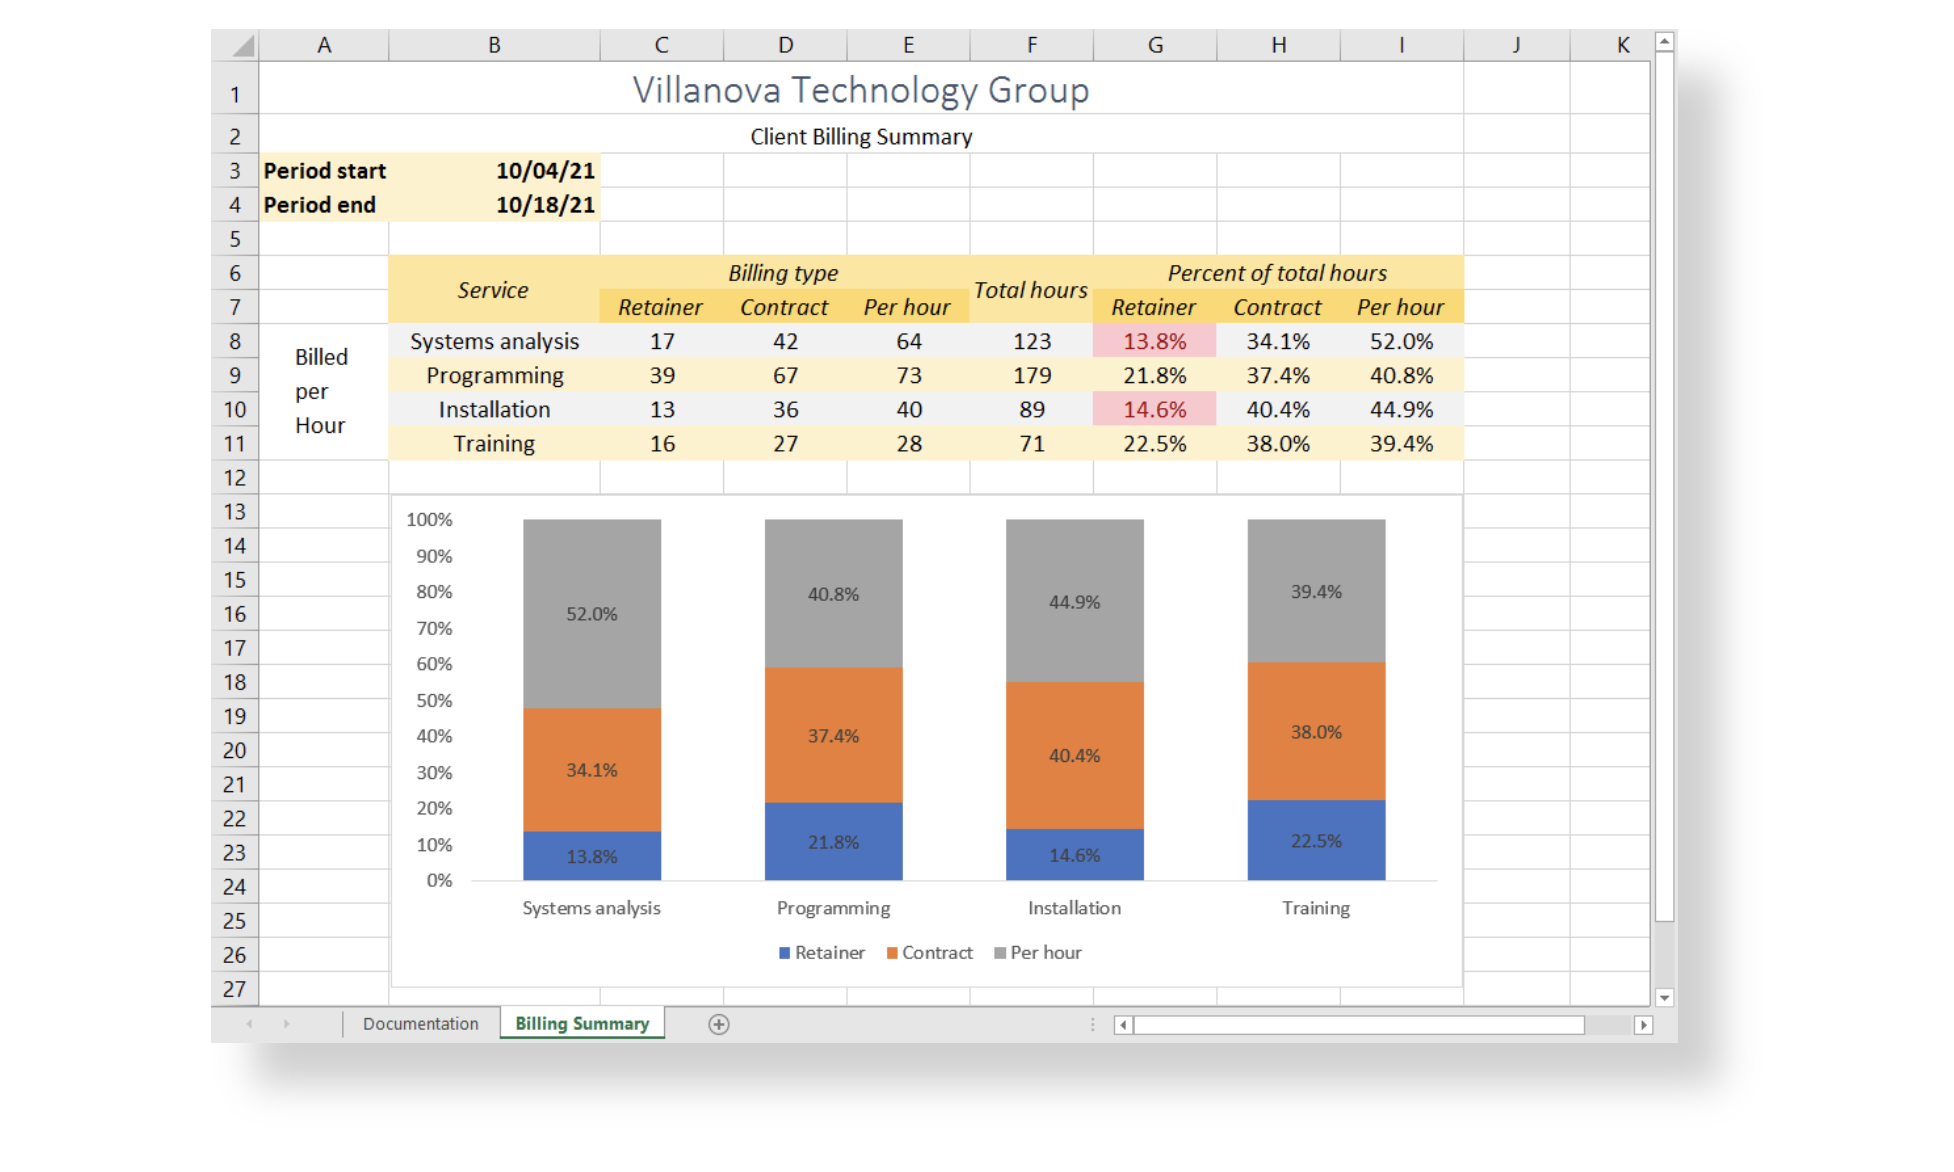Select highlighted 13.8% Retainer cell
The width and height of the screenshot is (1954, 1172).
[x=1154, y=342]
